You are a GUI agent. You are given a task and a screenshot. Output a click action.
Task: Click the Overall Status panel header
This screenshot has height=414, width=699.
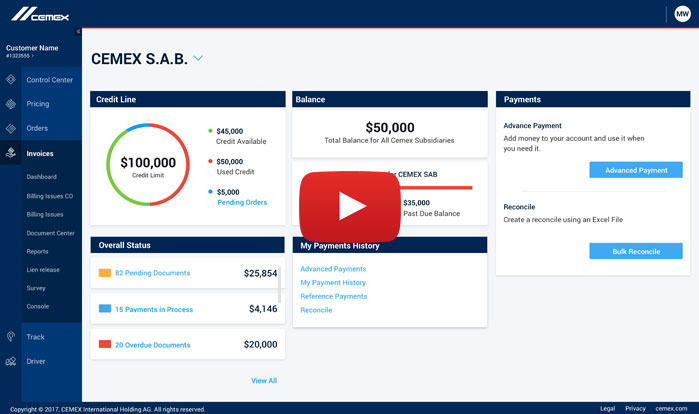tap(187, 245)
